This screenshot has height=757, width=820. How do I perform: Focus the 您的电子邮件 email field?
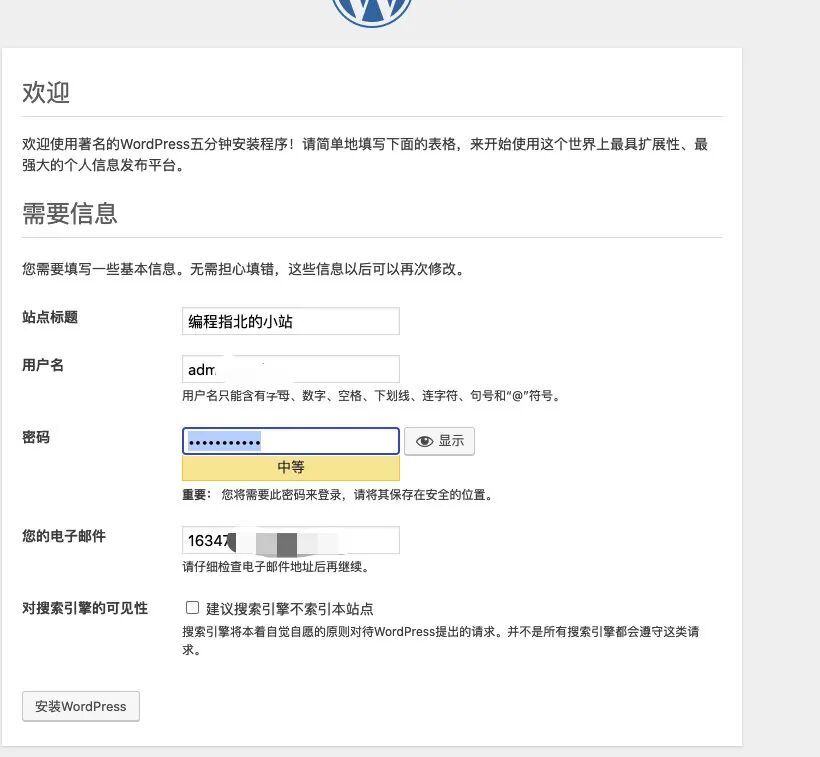[x=291, y=540]
